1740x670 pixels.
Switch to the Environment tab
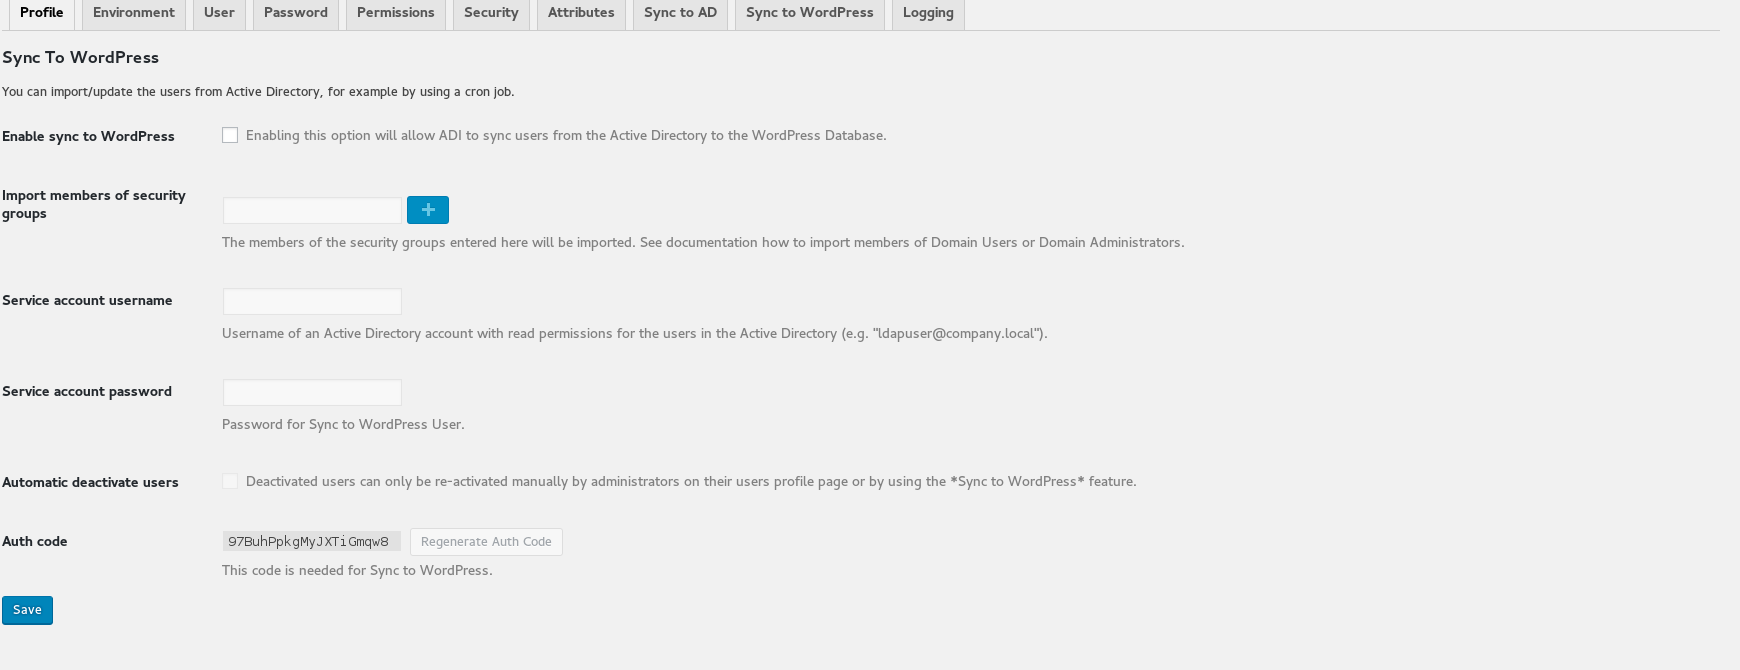pos(134,13)
